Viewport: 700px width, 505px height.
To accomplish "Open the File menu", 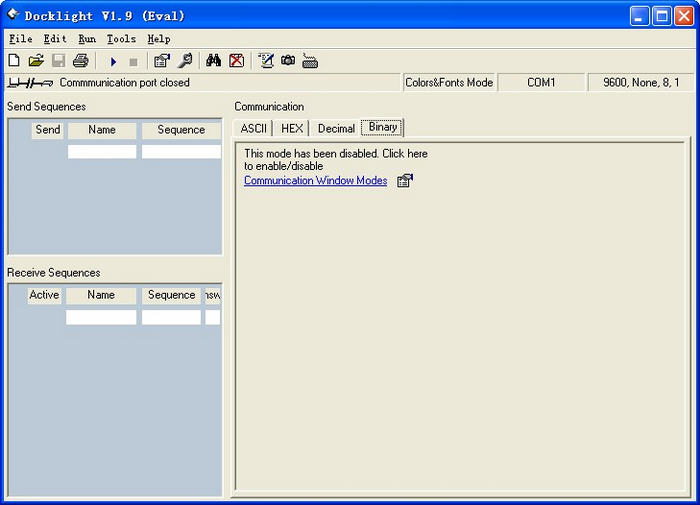I will [x=21, y=39].
